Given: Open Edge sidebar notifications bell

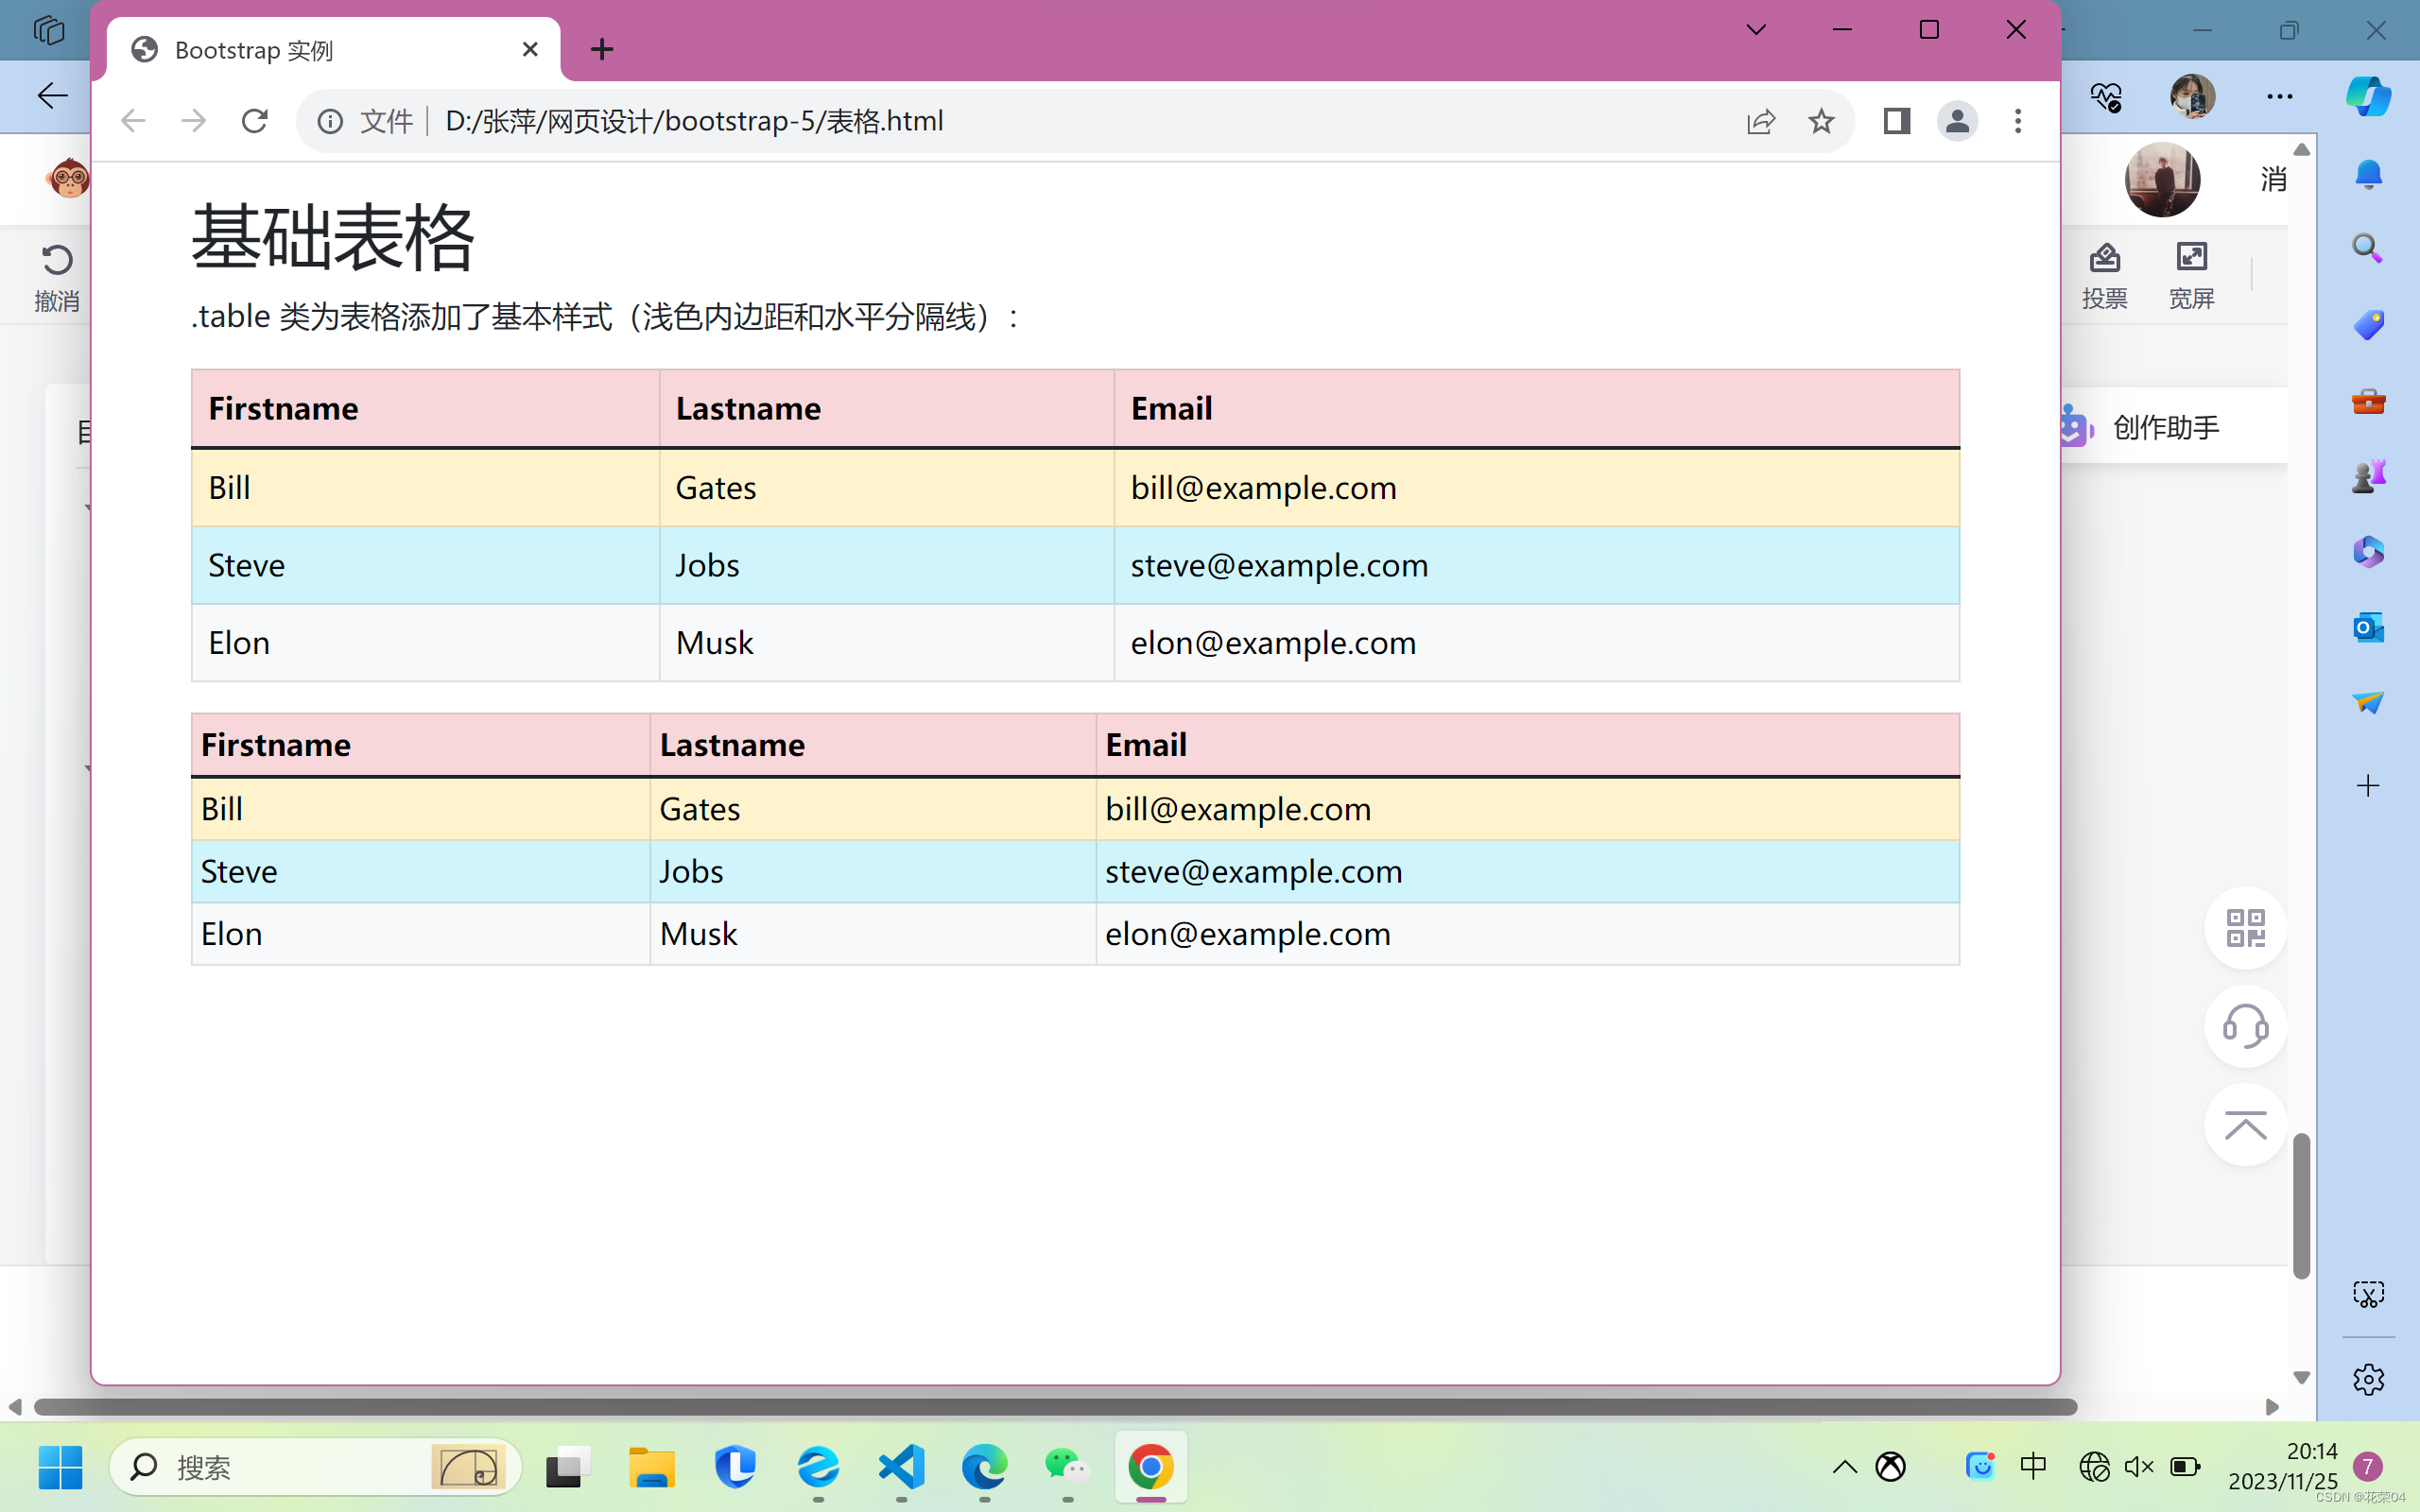Looking at the screenshot, I should coord(2367,175).
